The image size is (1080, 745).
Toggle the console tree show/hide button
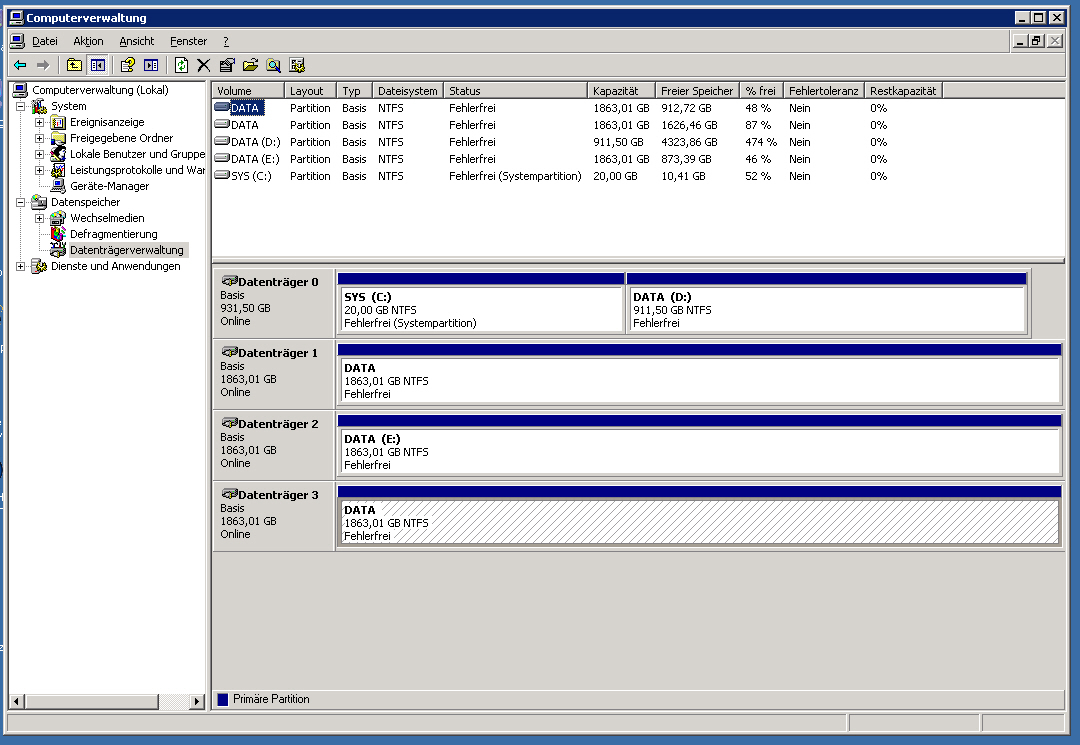[x=98, y=65]
